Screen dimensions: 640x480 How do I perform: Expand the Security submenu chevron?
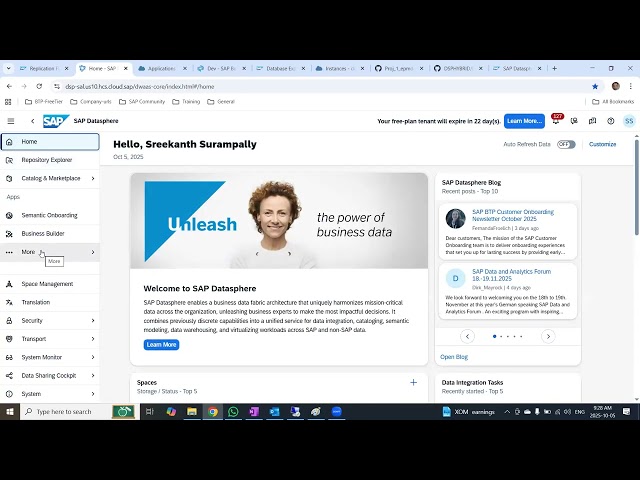[x=93, y=320]
